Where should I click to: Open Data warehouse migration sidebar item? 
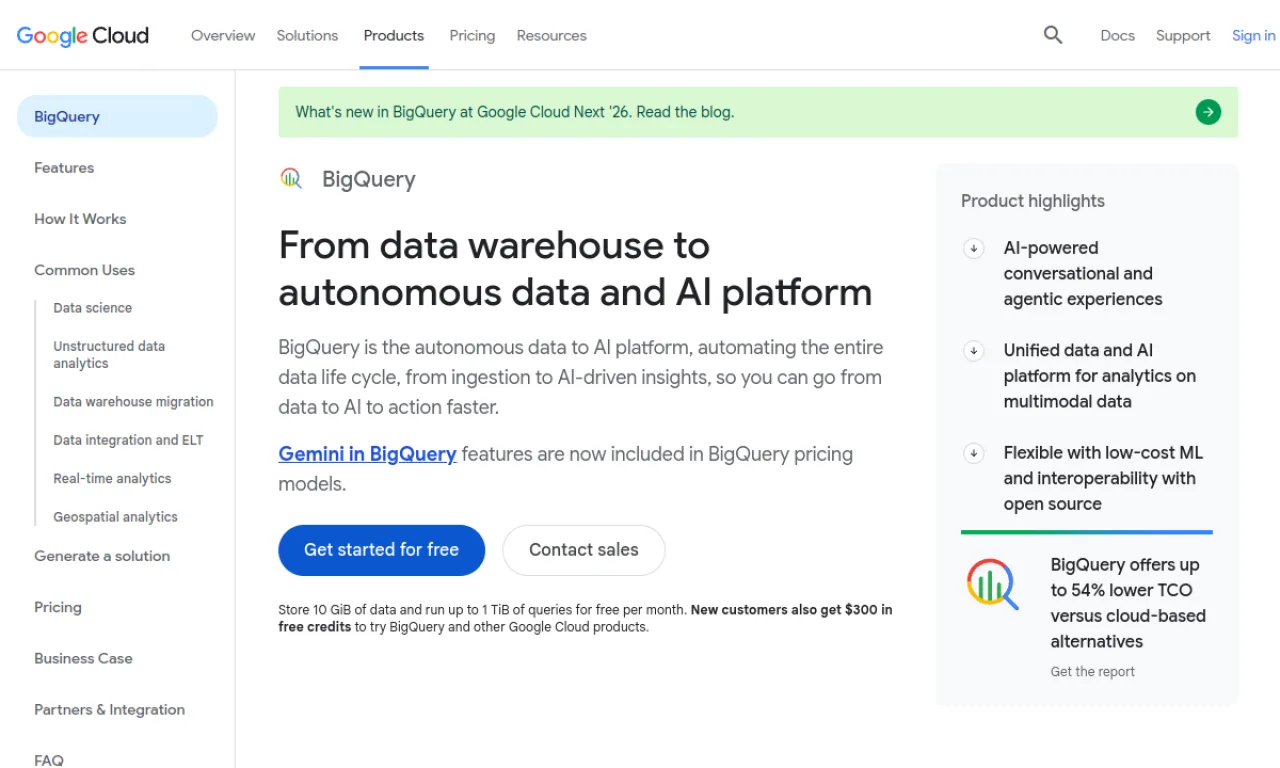133,402
